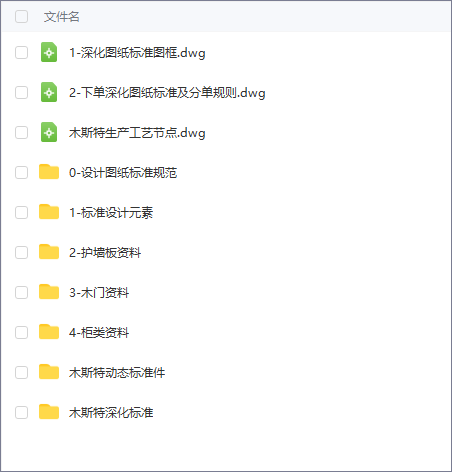Click the 文件名 column header

pos(62,17)
